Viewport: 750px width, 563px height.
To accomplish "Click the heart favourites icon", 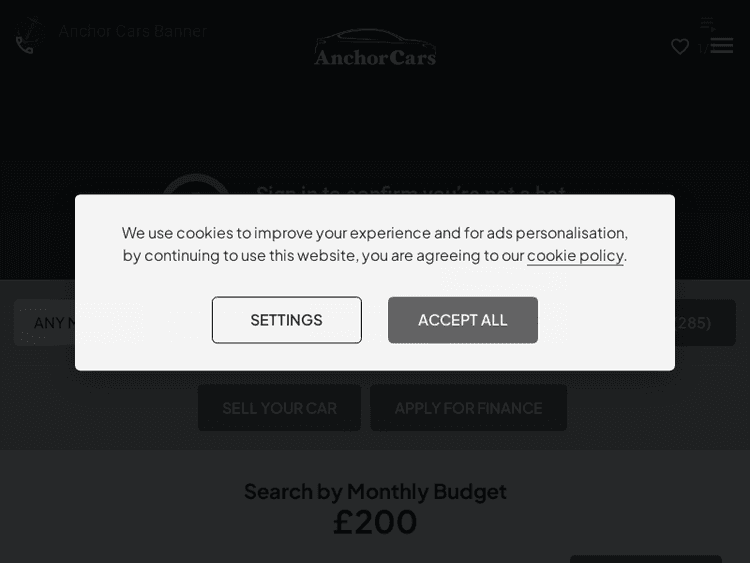I will pyautogui.click(x=680, y=47).
